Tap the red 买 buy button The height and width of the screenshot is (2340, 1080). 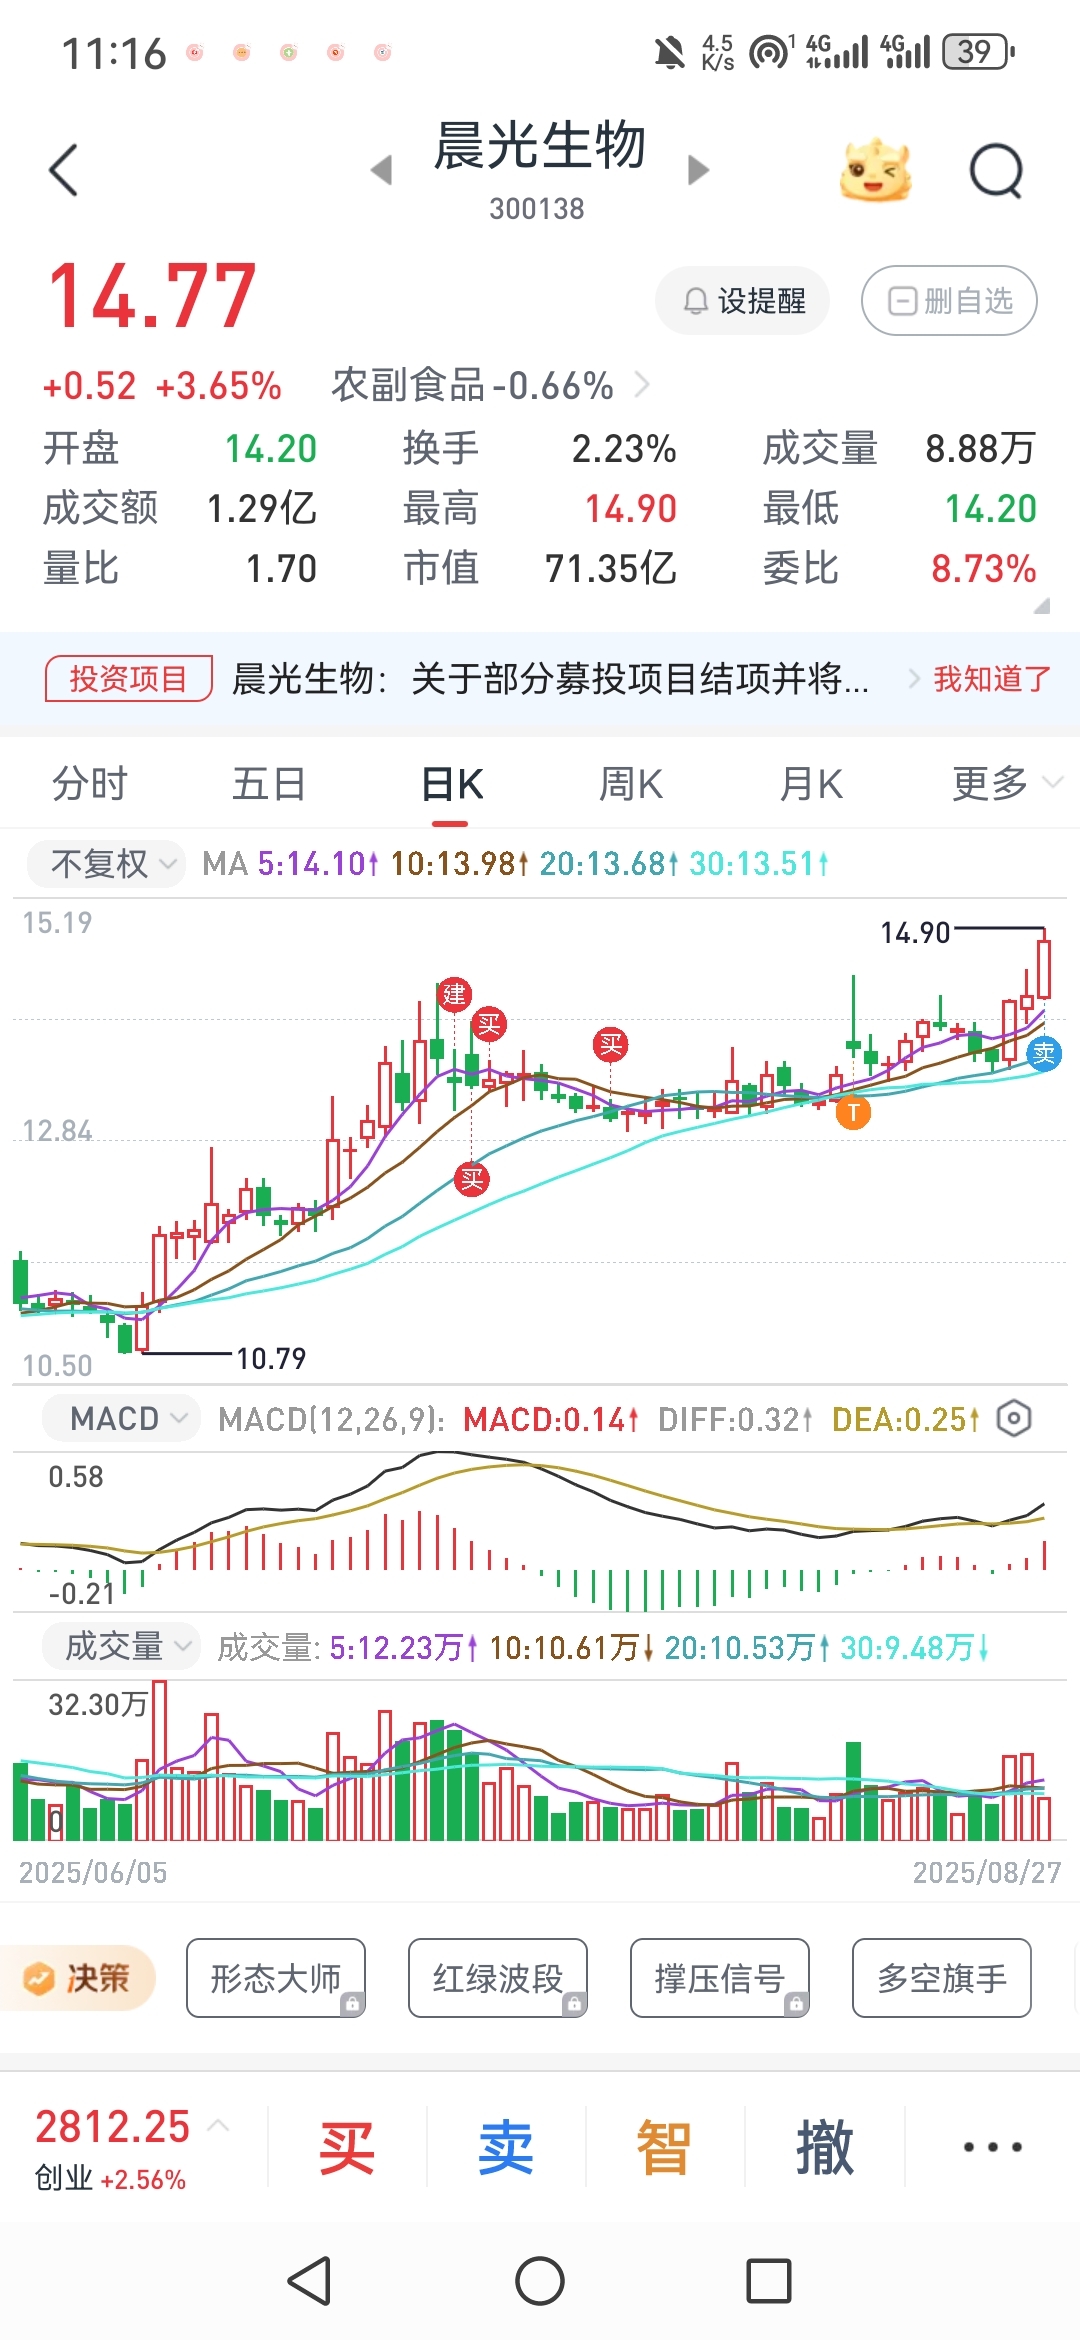[347, 2146]
